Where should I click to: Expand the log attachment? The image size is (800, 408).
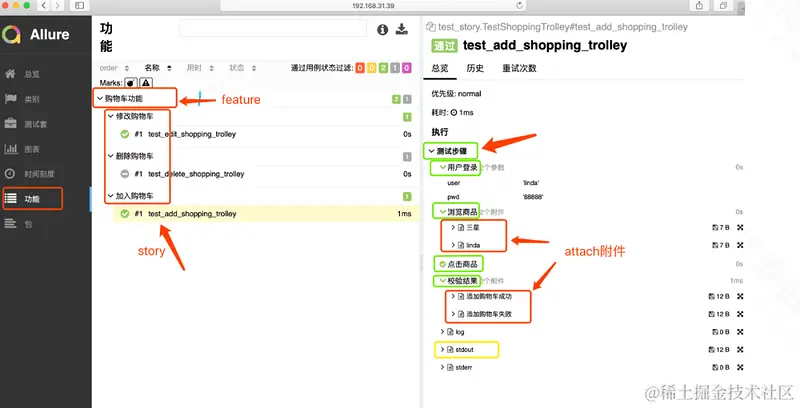tap(443, 332)
